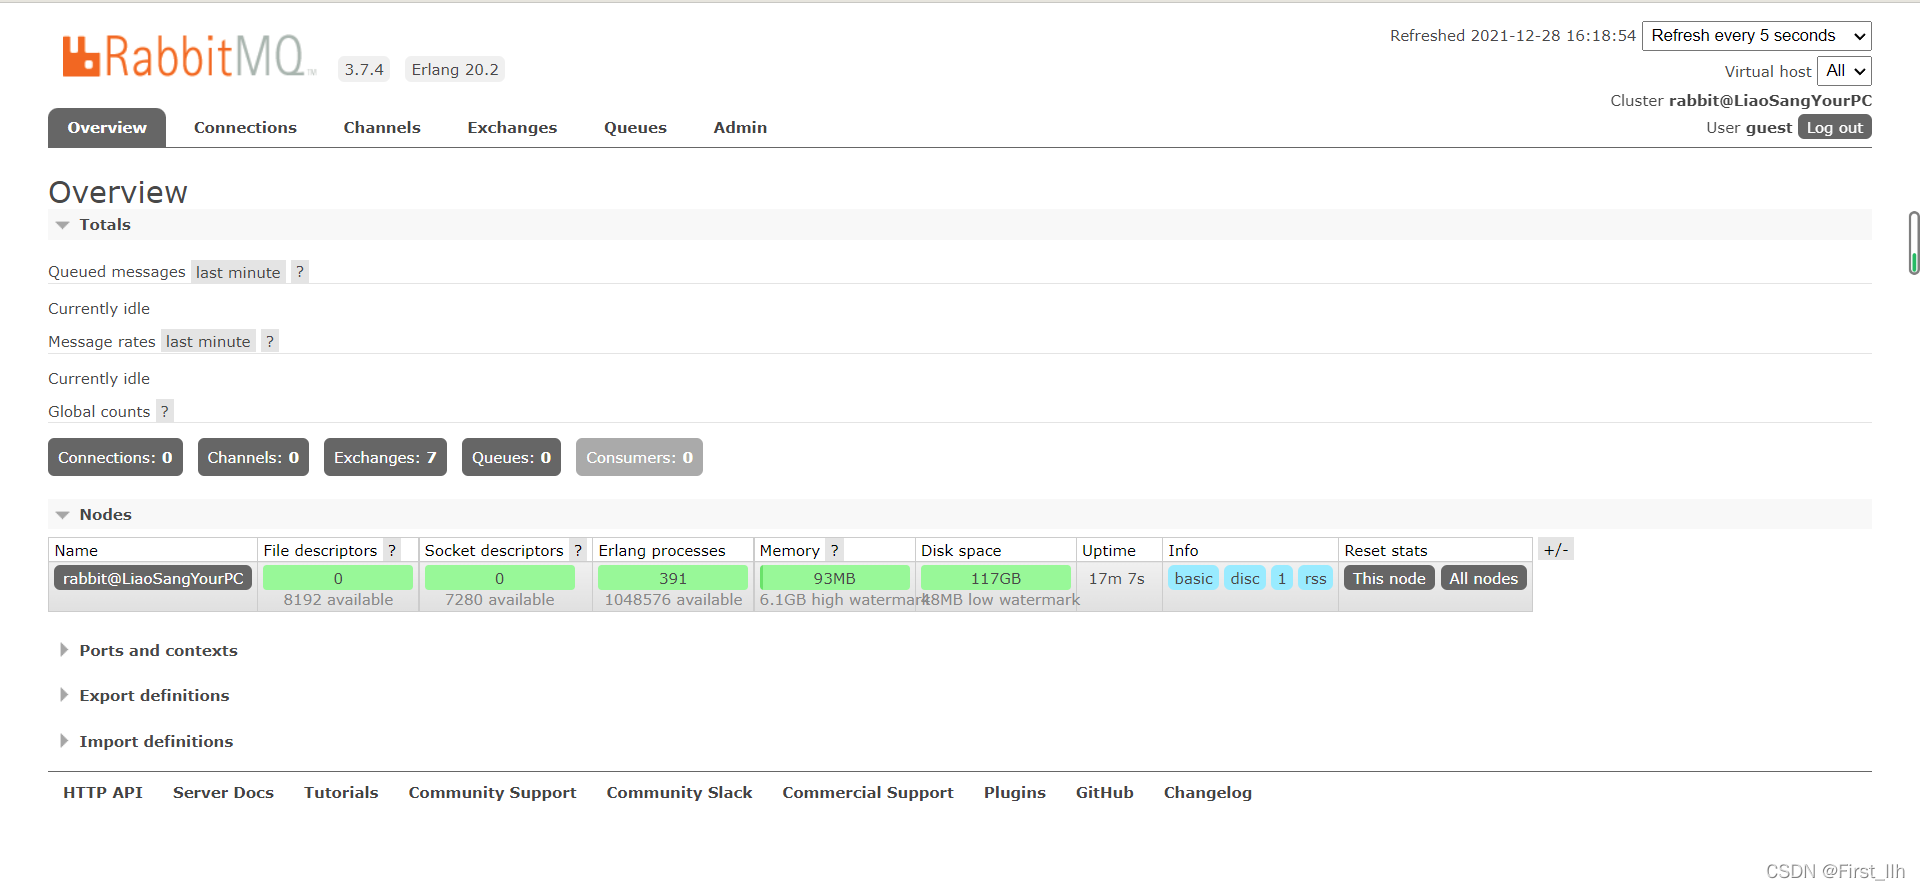Image resolution: width=1920 pixels, height=890 pixels.
Task: Click the green Memory 93MB usage bar
Action: coord(834,579)
